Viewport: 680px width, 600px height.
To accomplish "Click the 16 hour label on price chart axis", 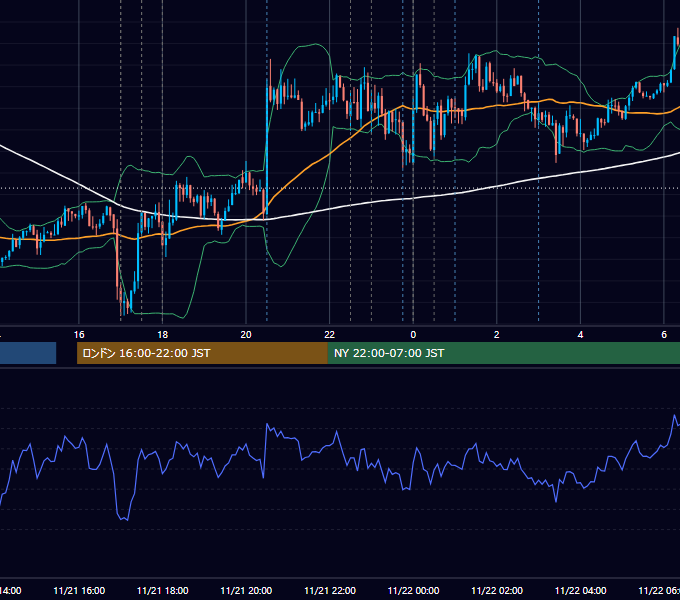I will pos(79,335).
